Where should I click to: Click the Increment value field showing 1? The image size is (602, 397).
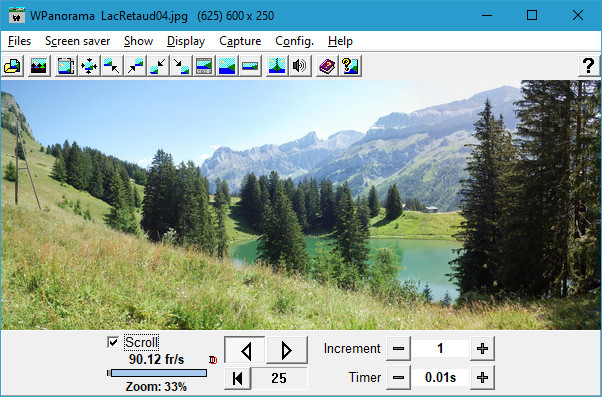(x=440, y=349)
